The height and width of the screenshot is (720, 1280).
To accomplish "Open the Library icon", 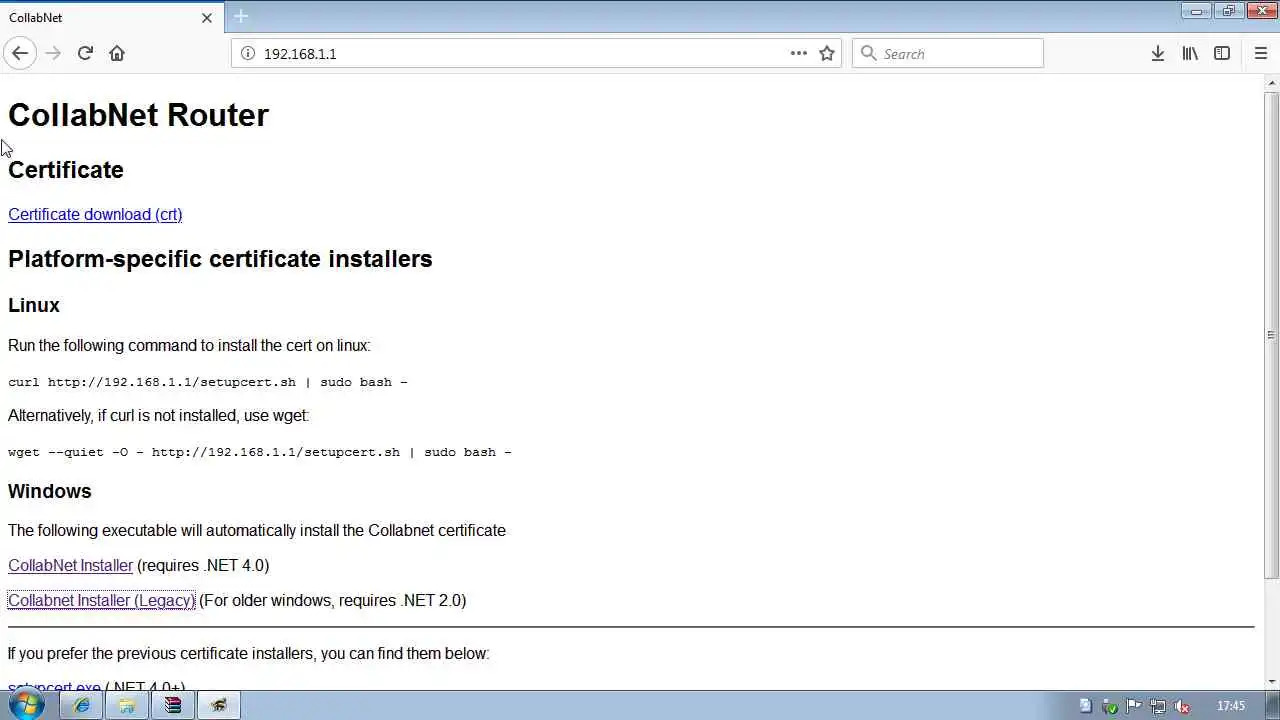I will tap(1190, 53).
